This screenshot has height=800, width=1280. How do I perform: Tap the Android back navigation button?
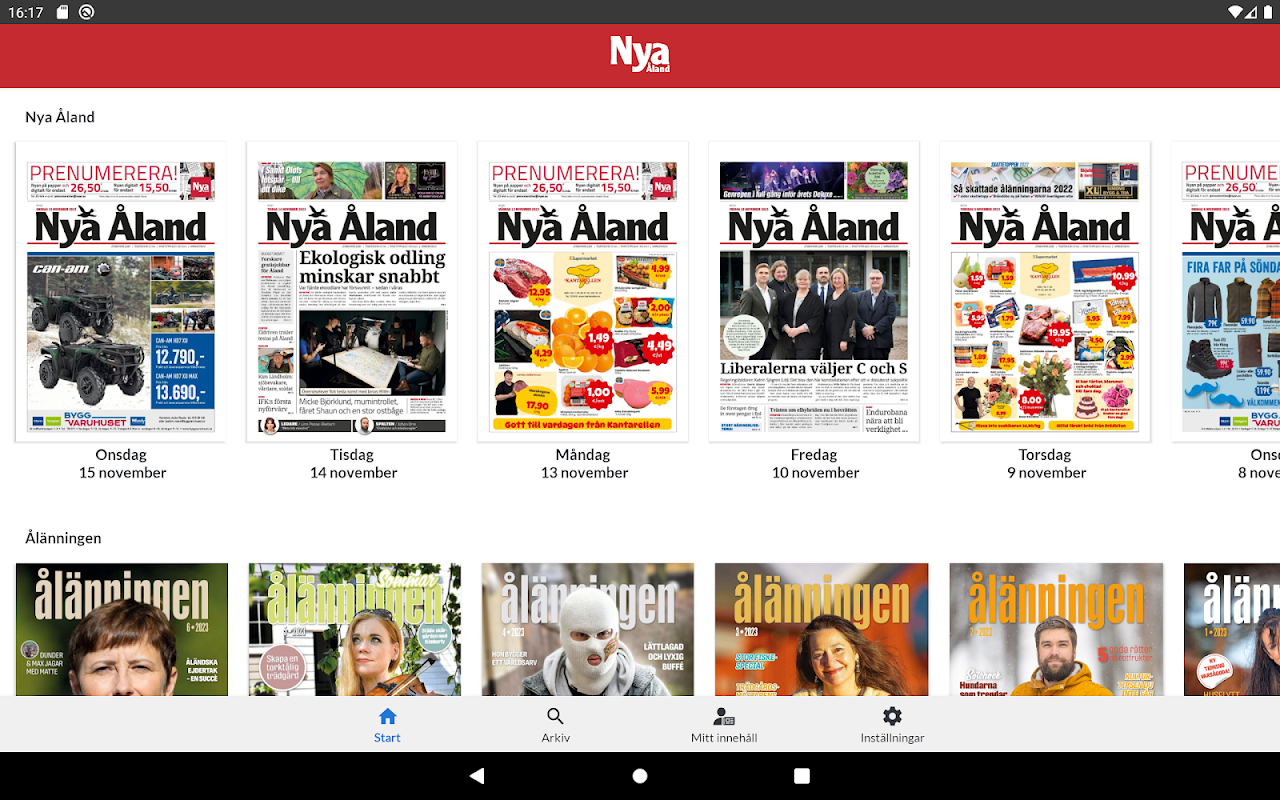pos(477,776)
